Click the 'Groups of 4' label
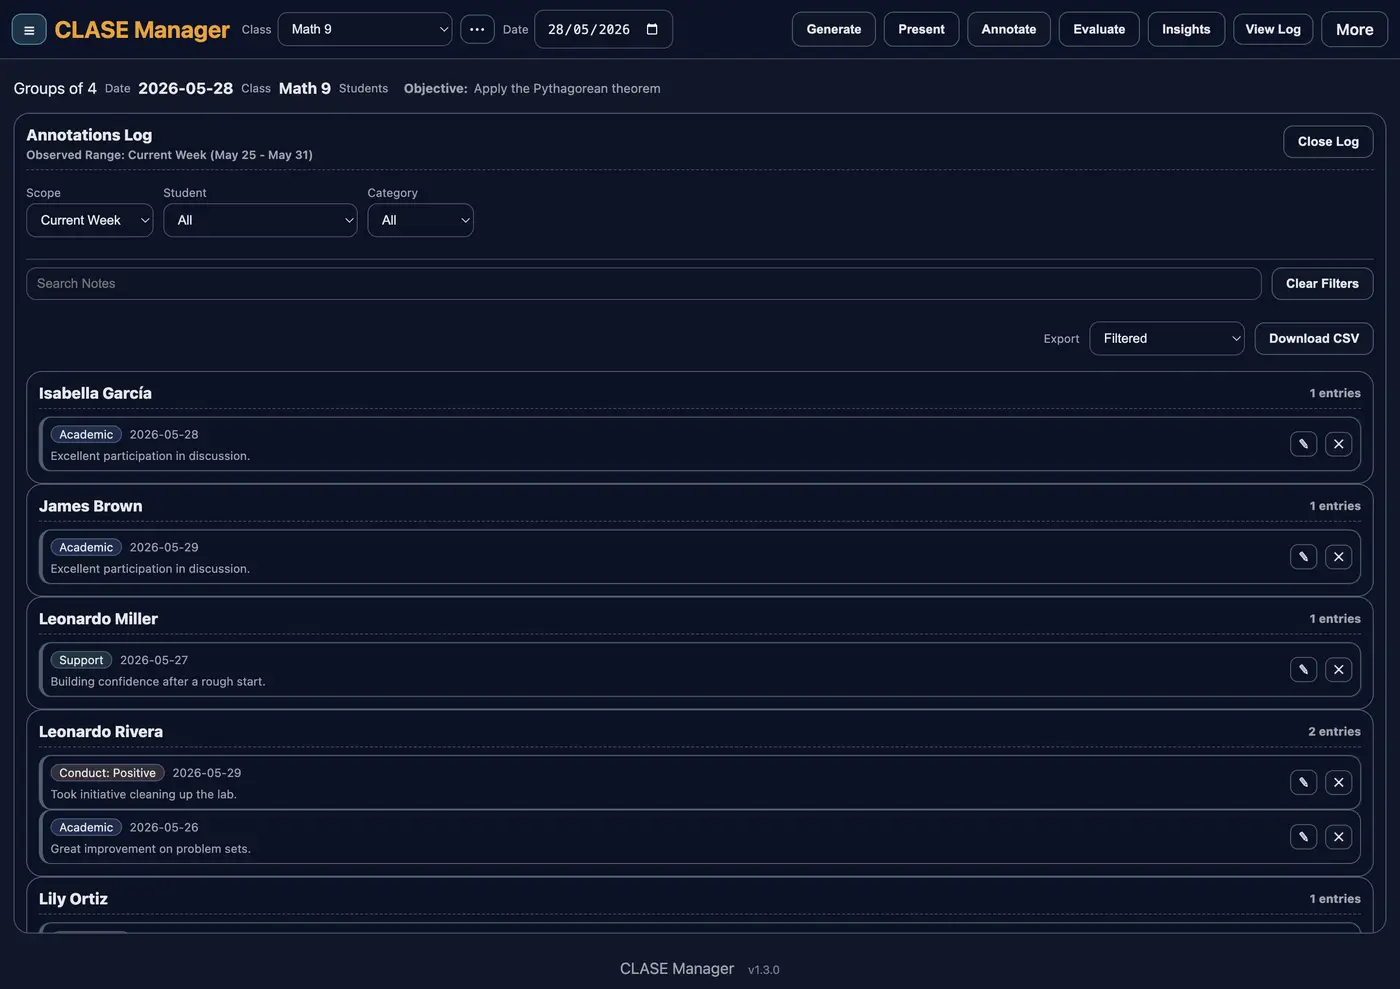Image resolution: width=1400 pixels, height=989 pixels. pyautogui.click(x=55, y=88)
